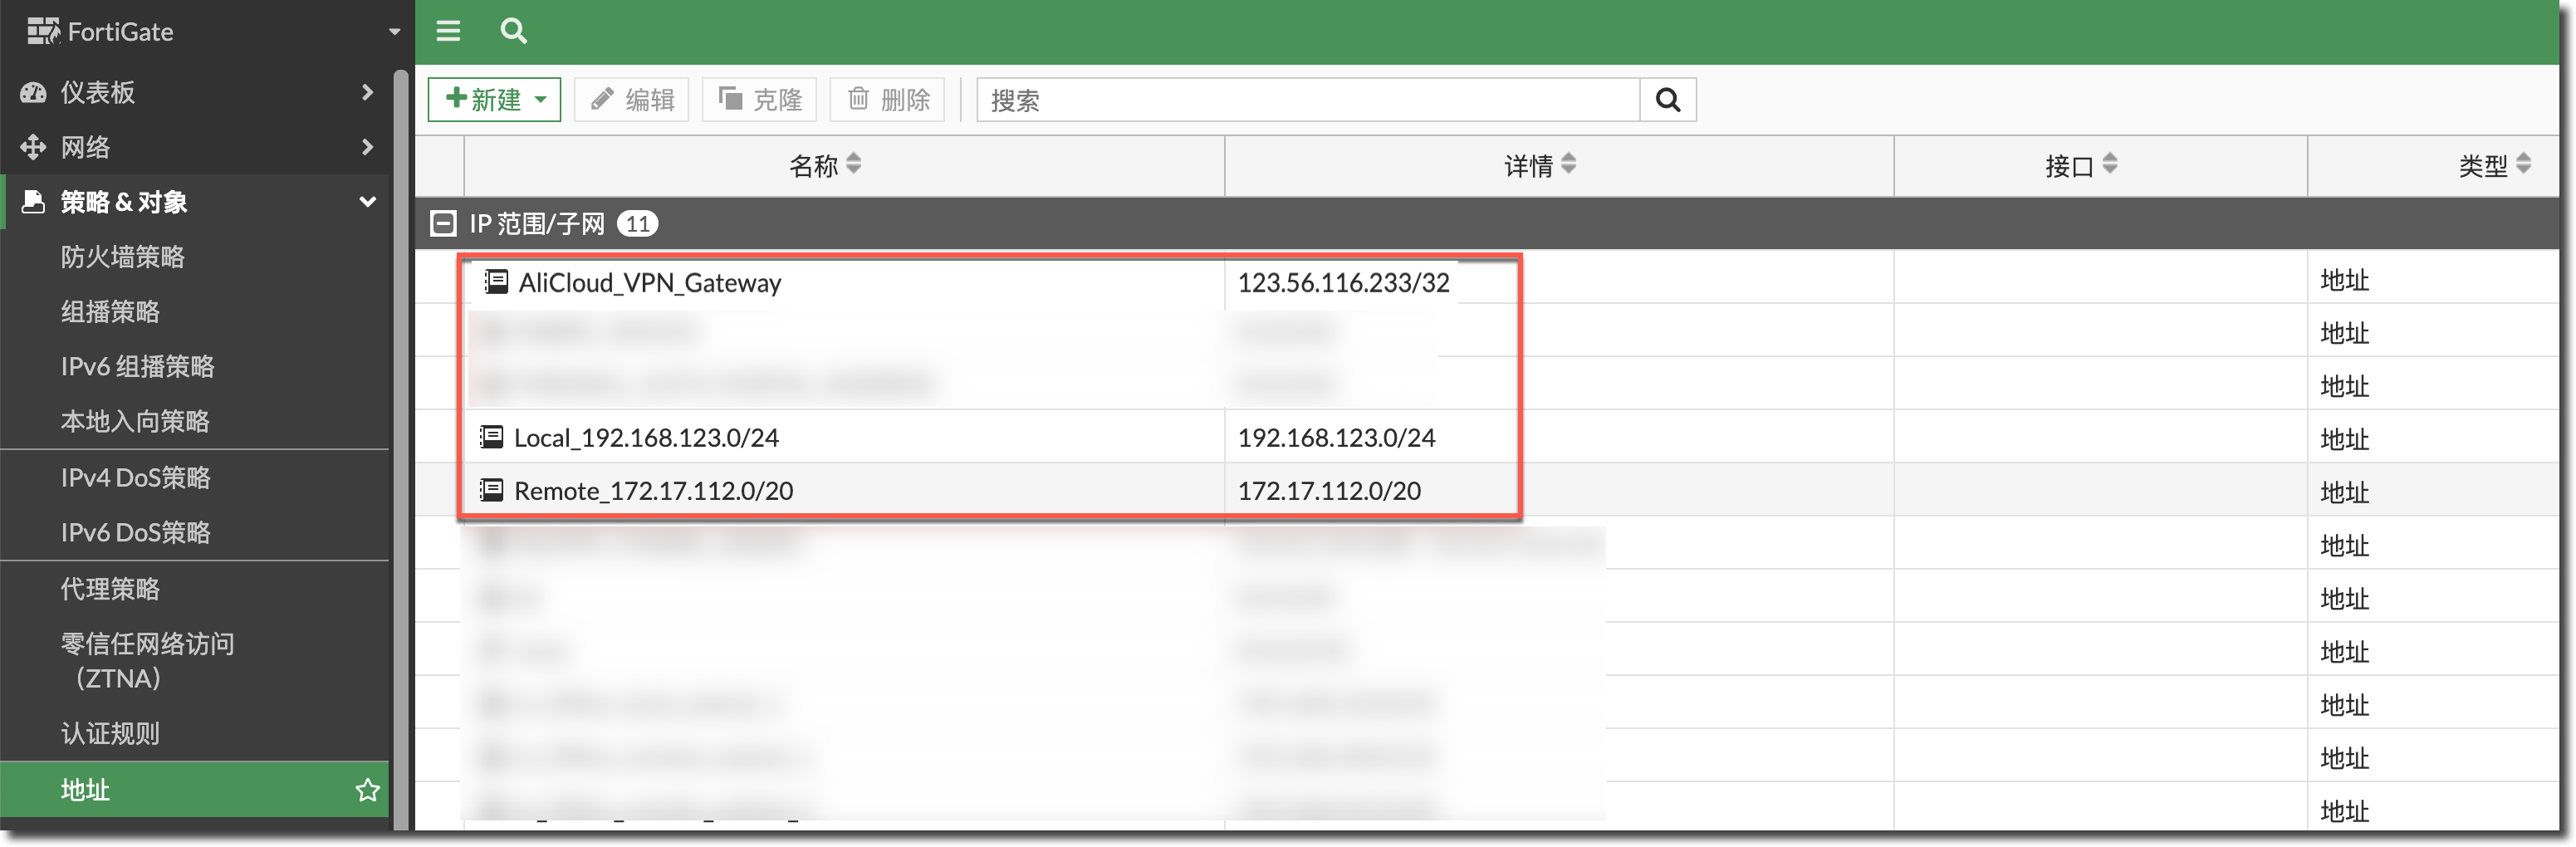Click the sidebar vertical scrollbar
The width and height of the screenshot is (2576, 847).
401,450
